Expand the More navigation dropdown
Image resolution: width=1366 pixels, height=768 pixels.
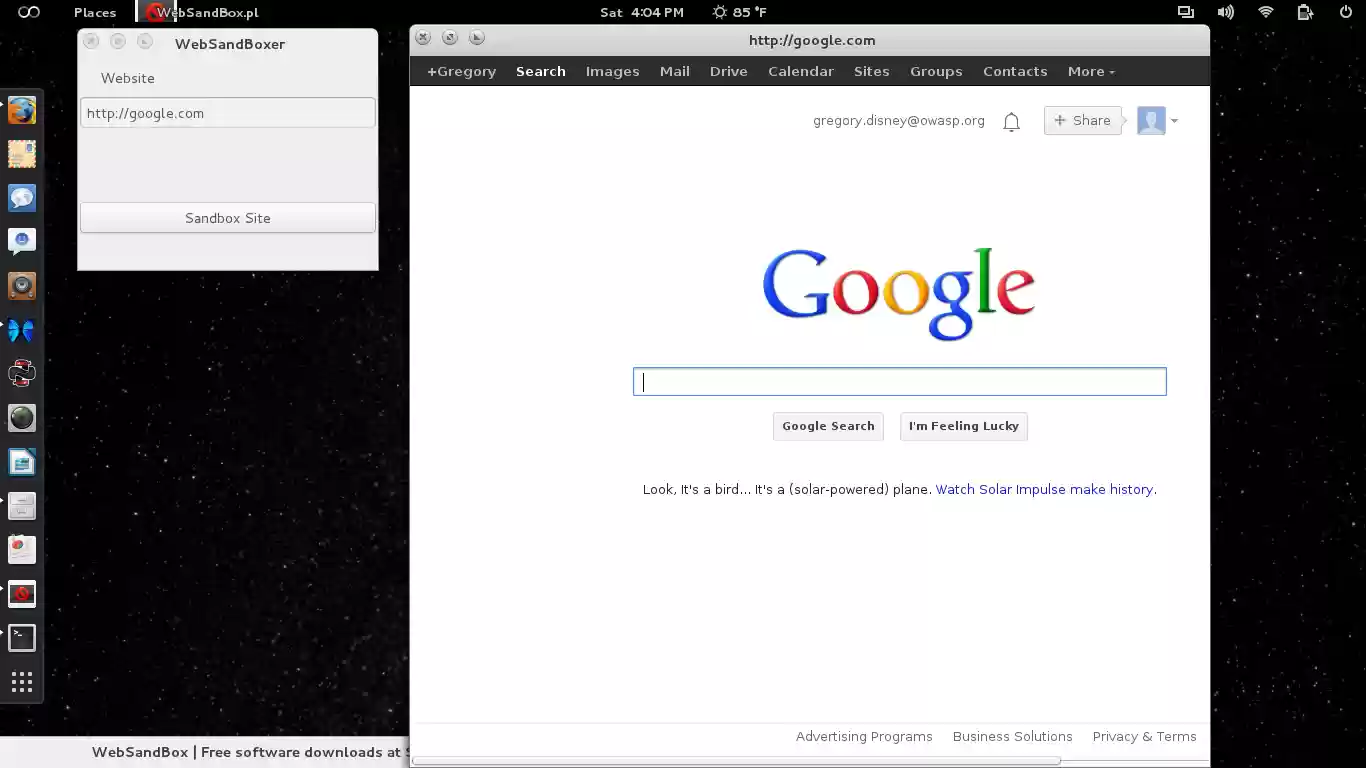[x=1090, y=71]
